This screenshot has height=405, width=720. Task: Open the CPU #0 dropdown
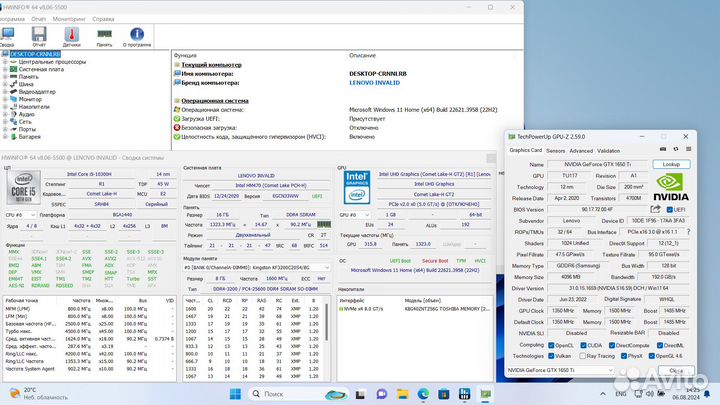point(20,215)
